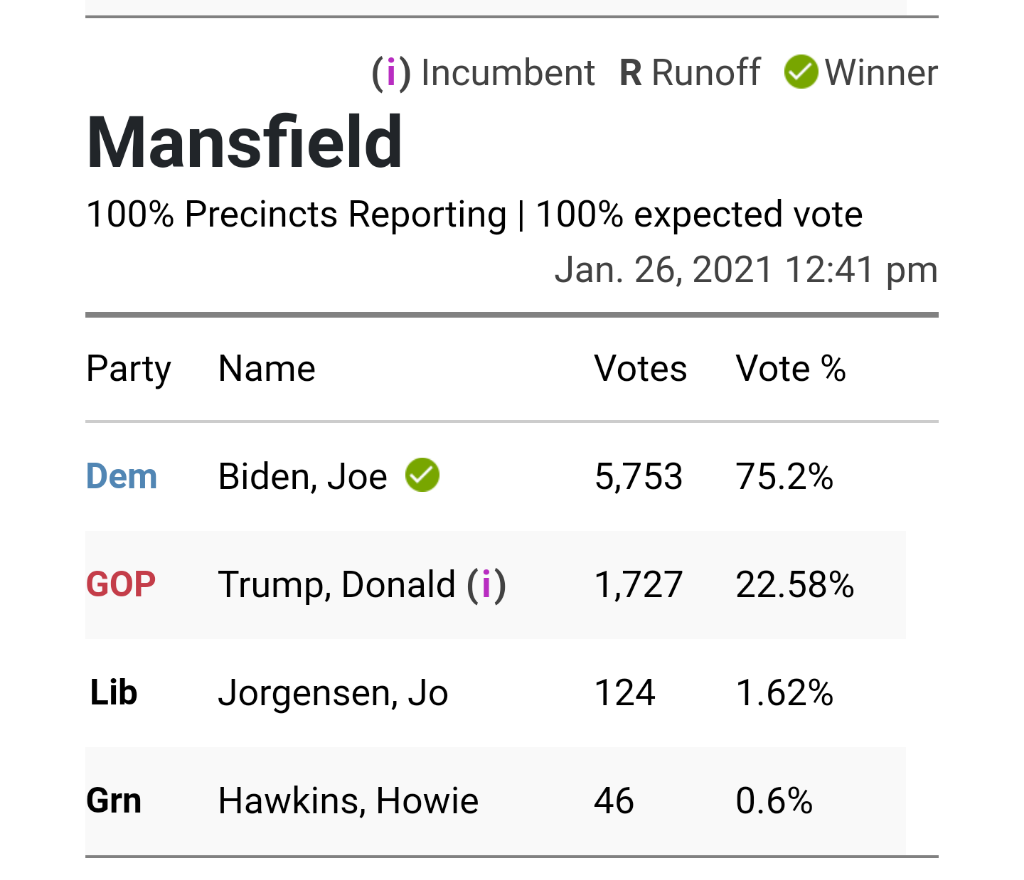Click the bold R Runoff legend symbol
The width and height of the screenshot is (1024, 880).
[x=630, y=73]
